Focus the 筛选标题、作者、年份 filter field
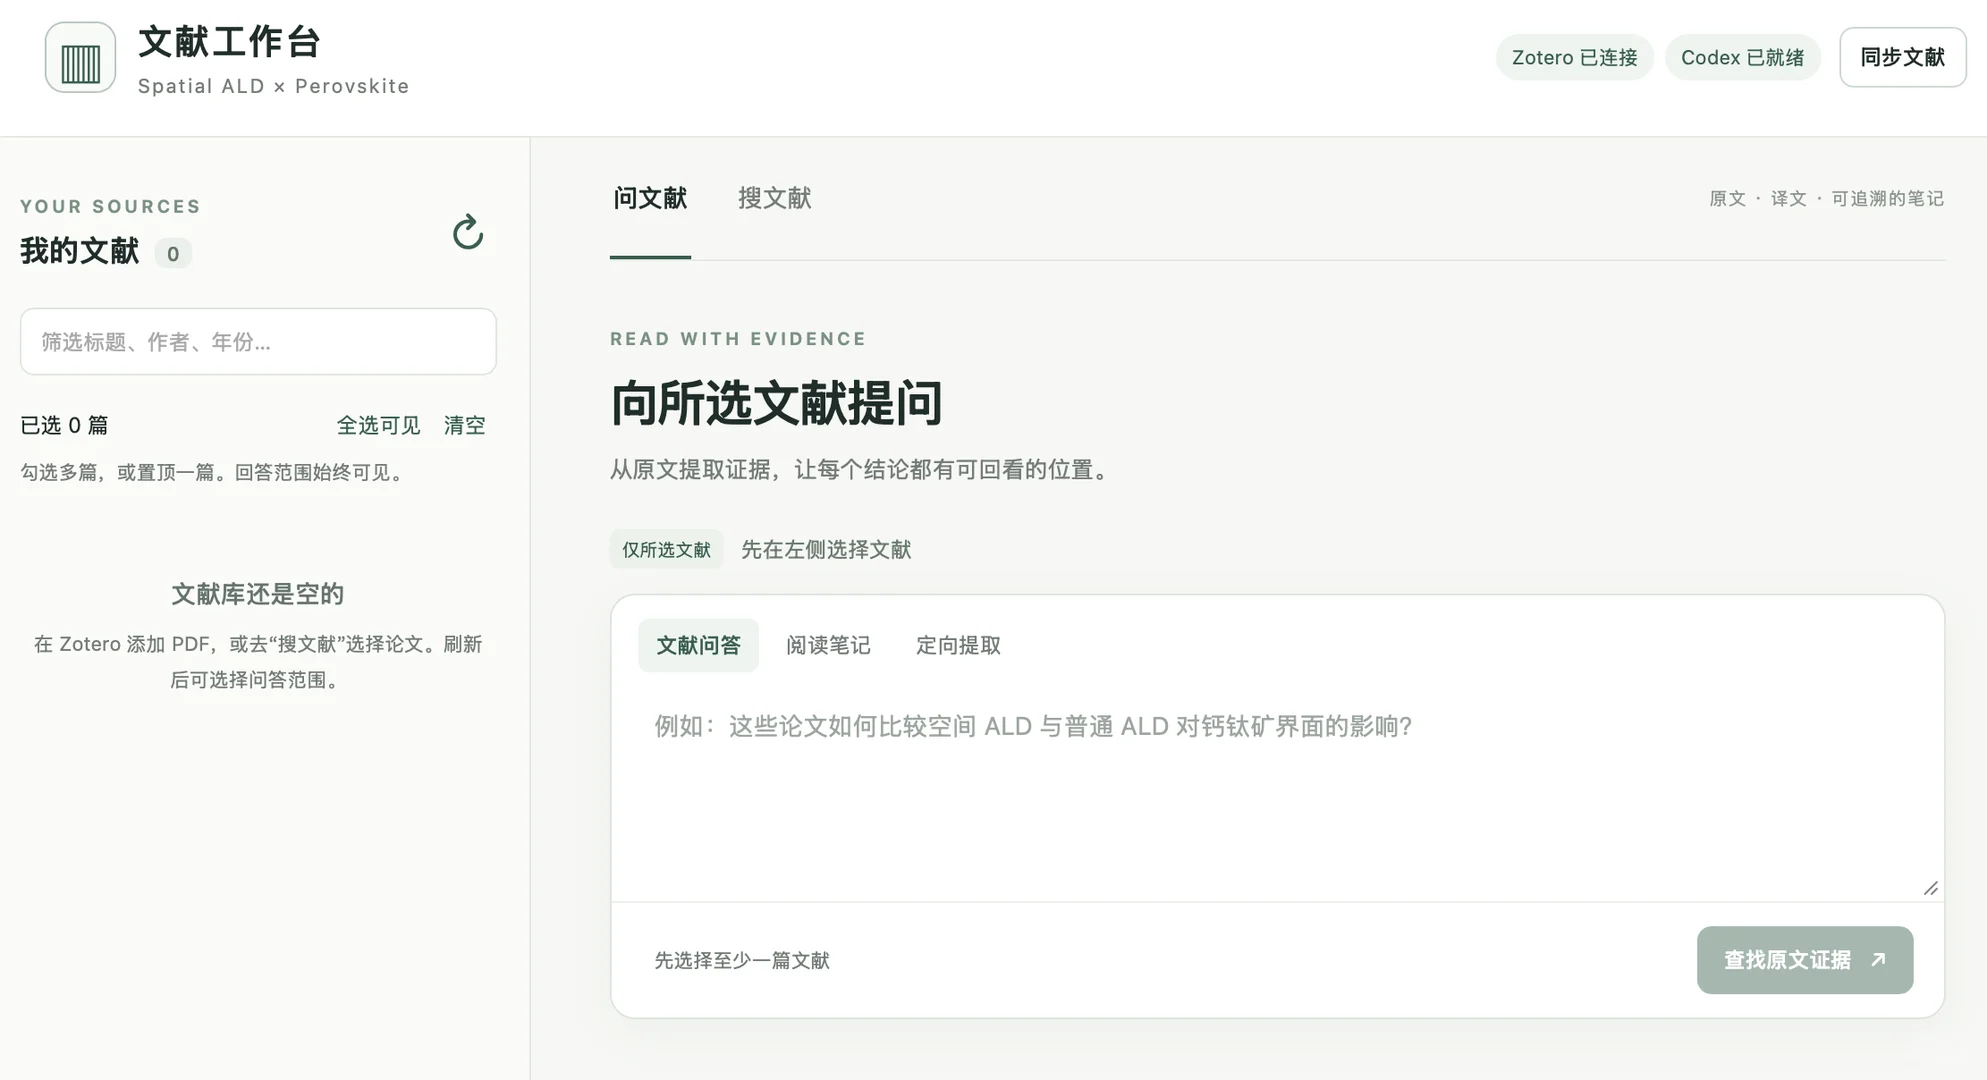The height and width of the screenshot is (1080, 1987). click(x=258, y=342)
